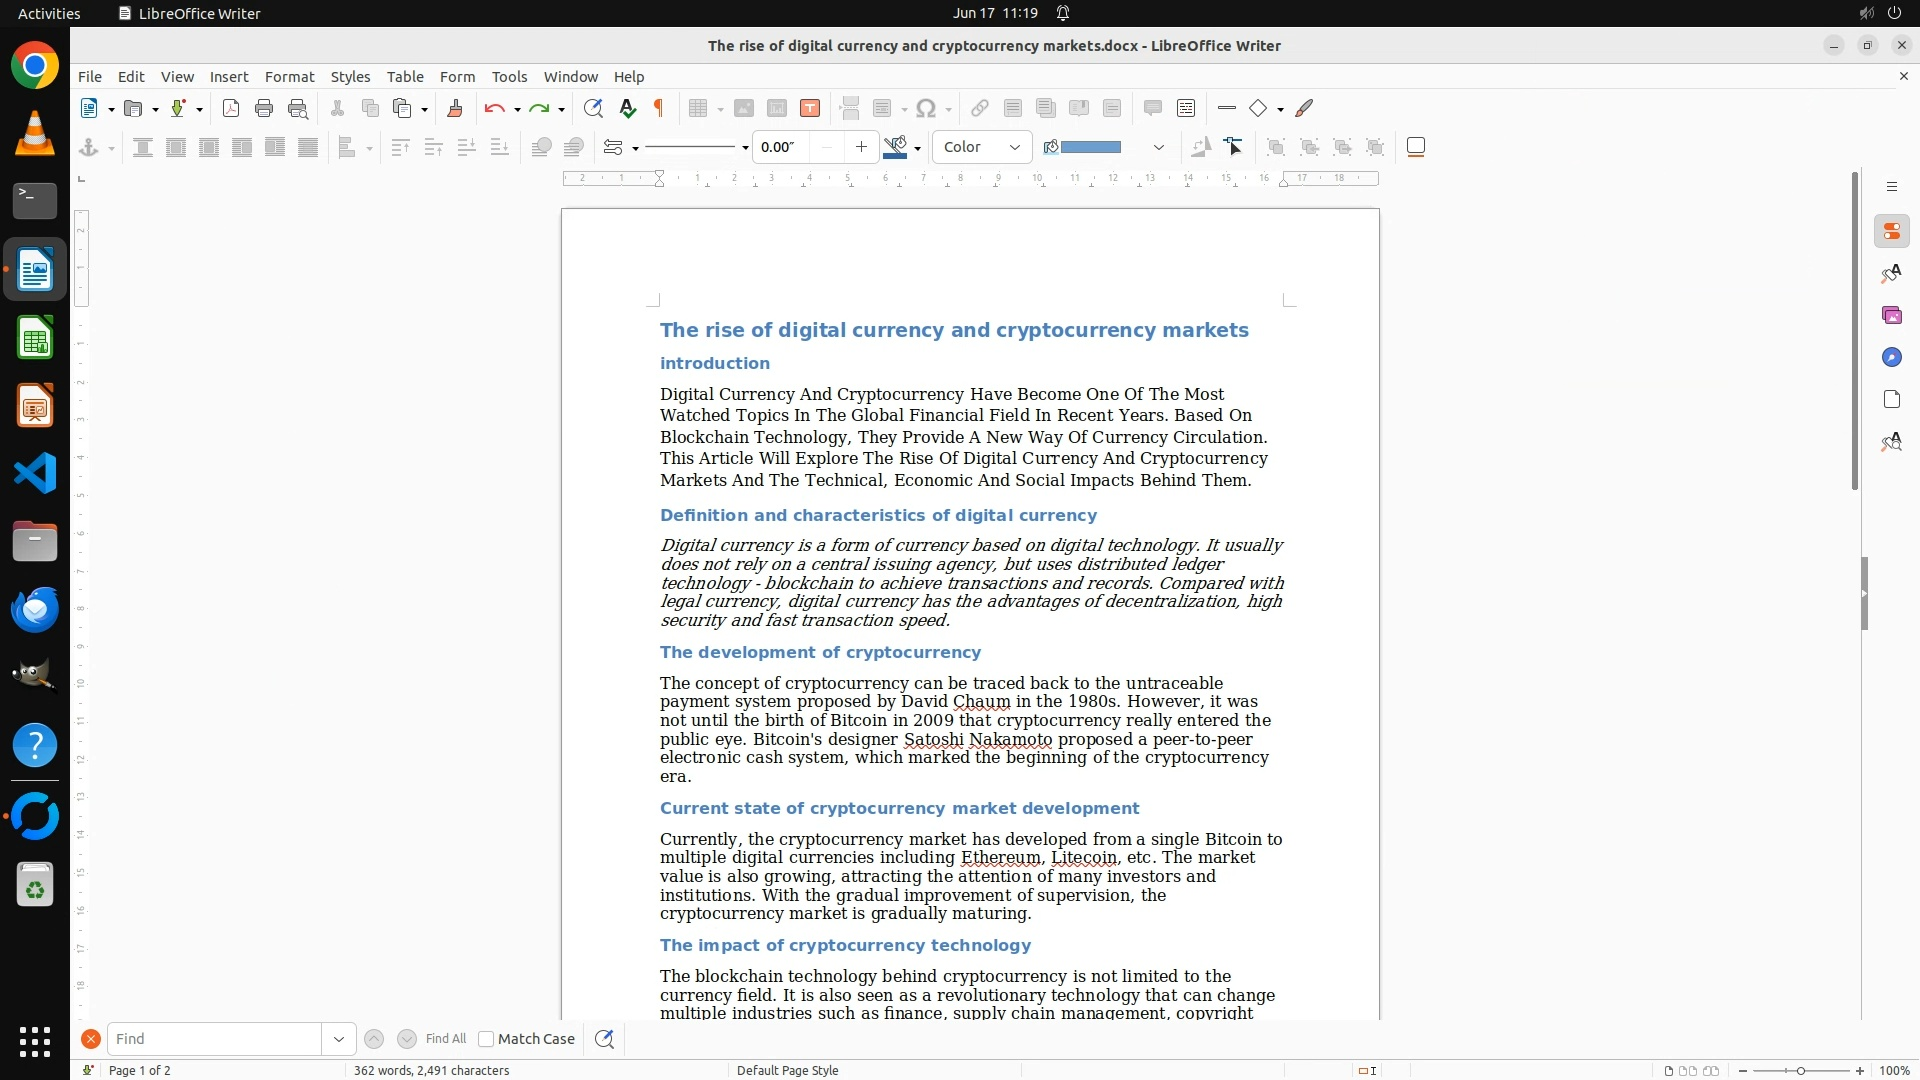
Task: Open Sidebar Properties deck
Action: click(x=1891, y=232)
